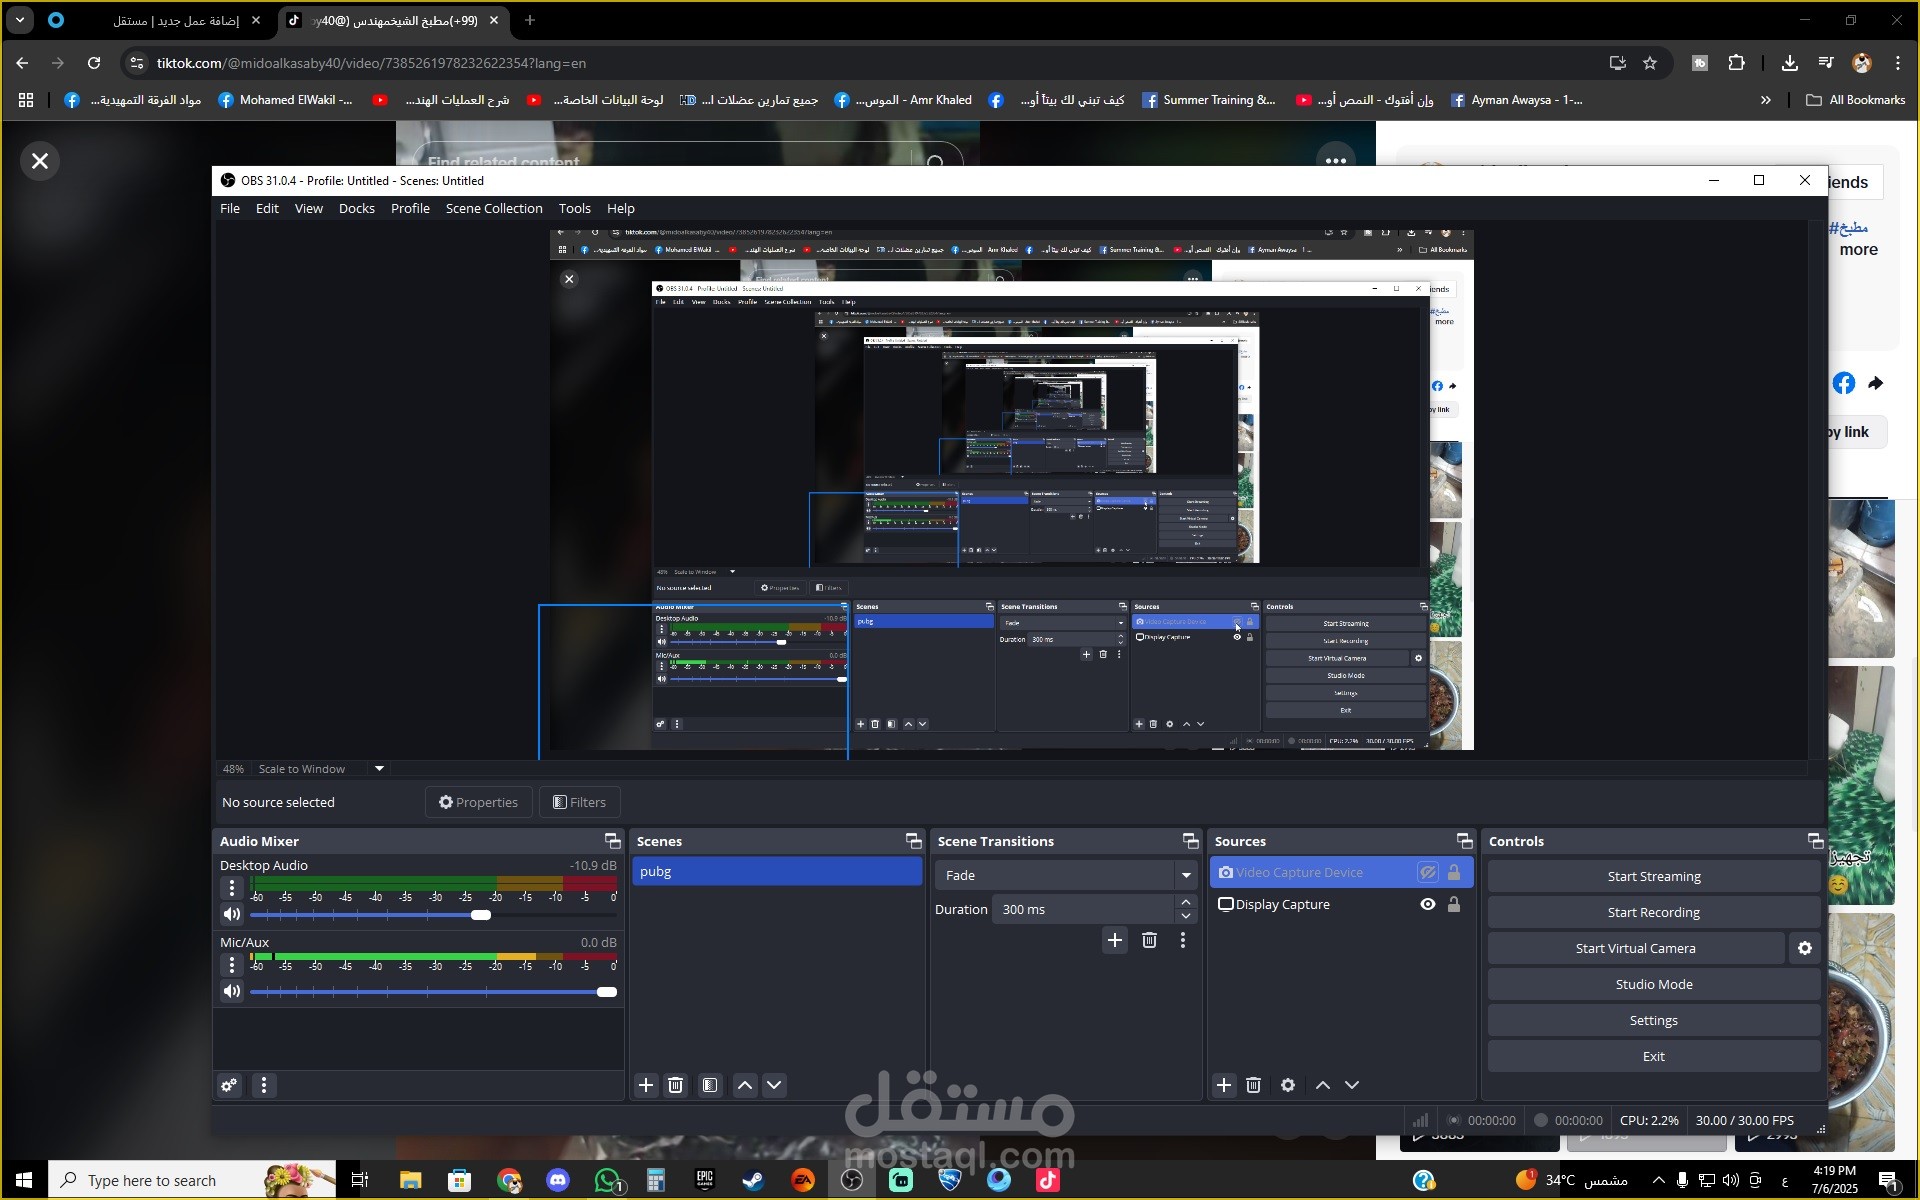Toggle Display Capture visibility eye
The image size is (1920, 1200).
click(1428, 904)
